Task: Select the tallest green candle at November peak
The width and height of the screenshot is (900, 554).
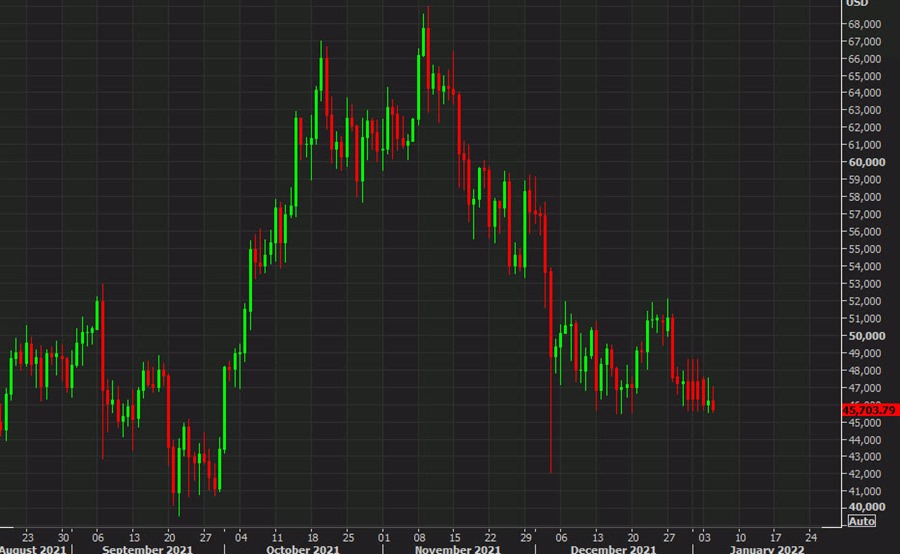Action: pos(424,45)
